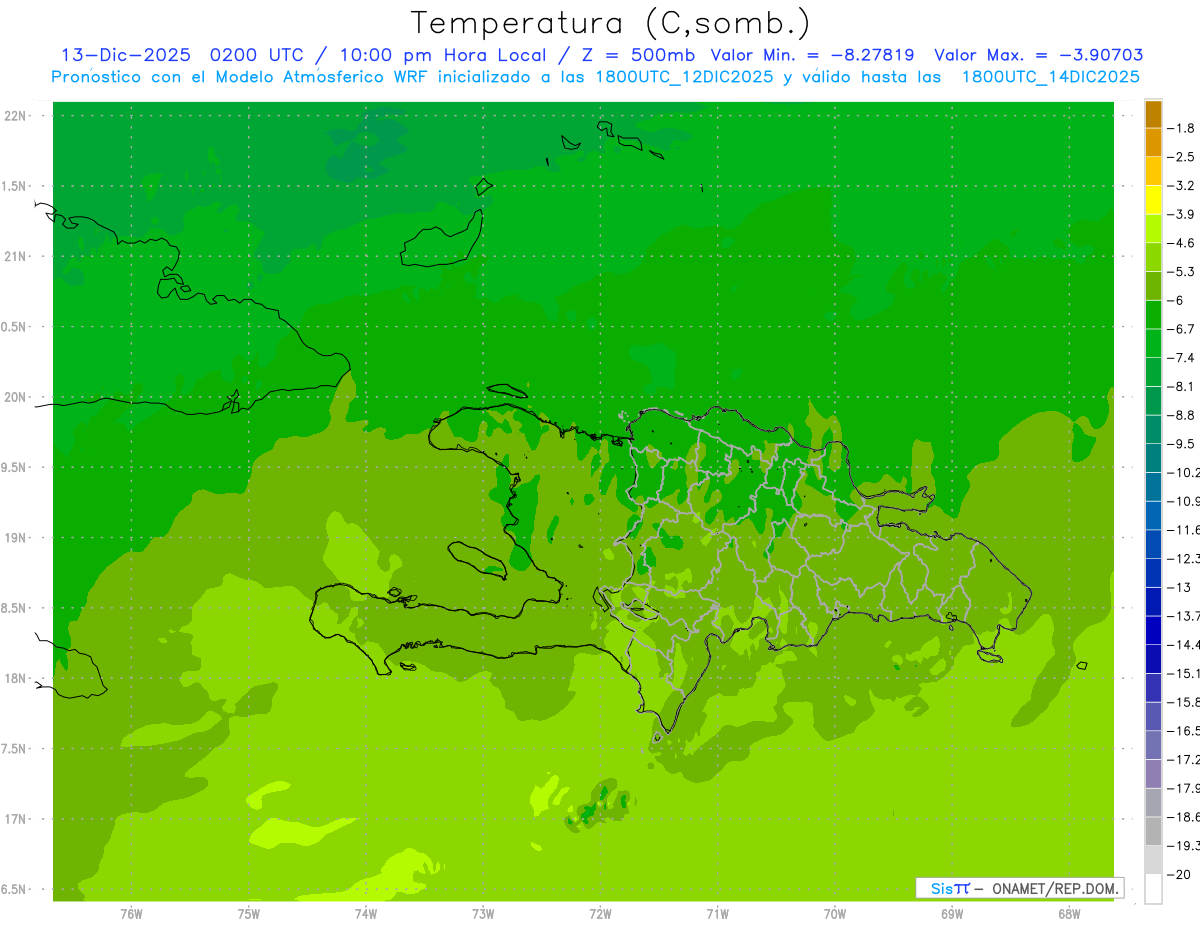This screenshot has height=927, width=1200.
Task: Click the teal swatch between -8.8 and -9.5
Action: 1154,430
